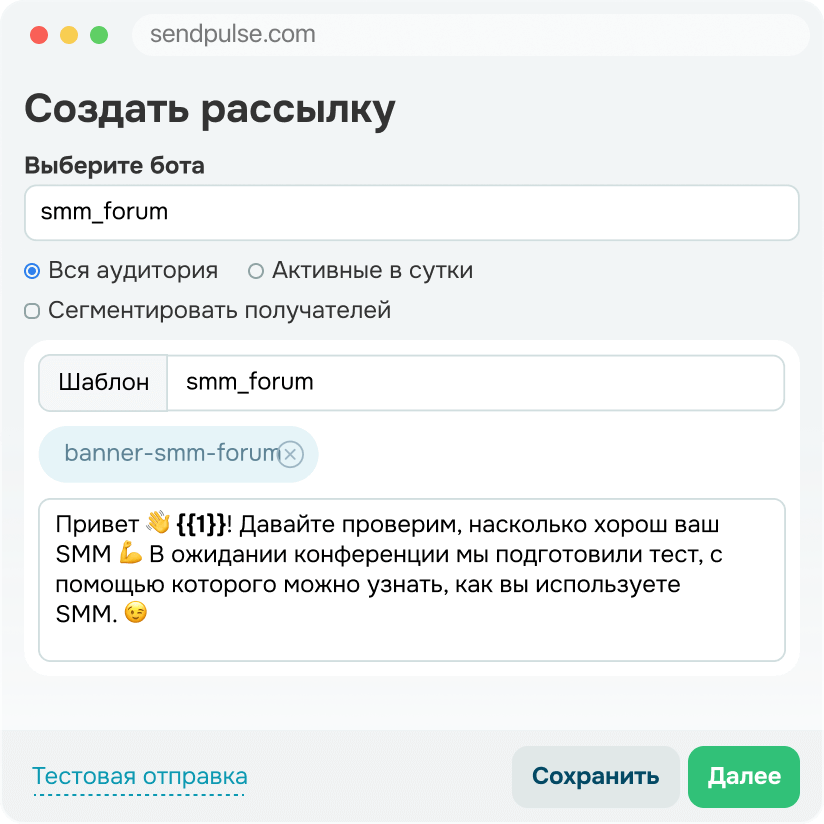Click the yellow minimize window dot
The height and width of the screenshot is (824, 824).
(69, 35)
